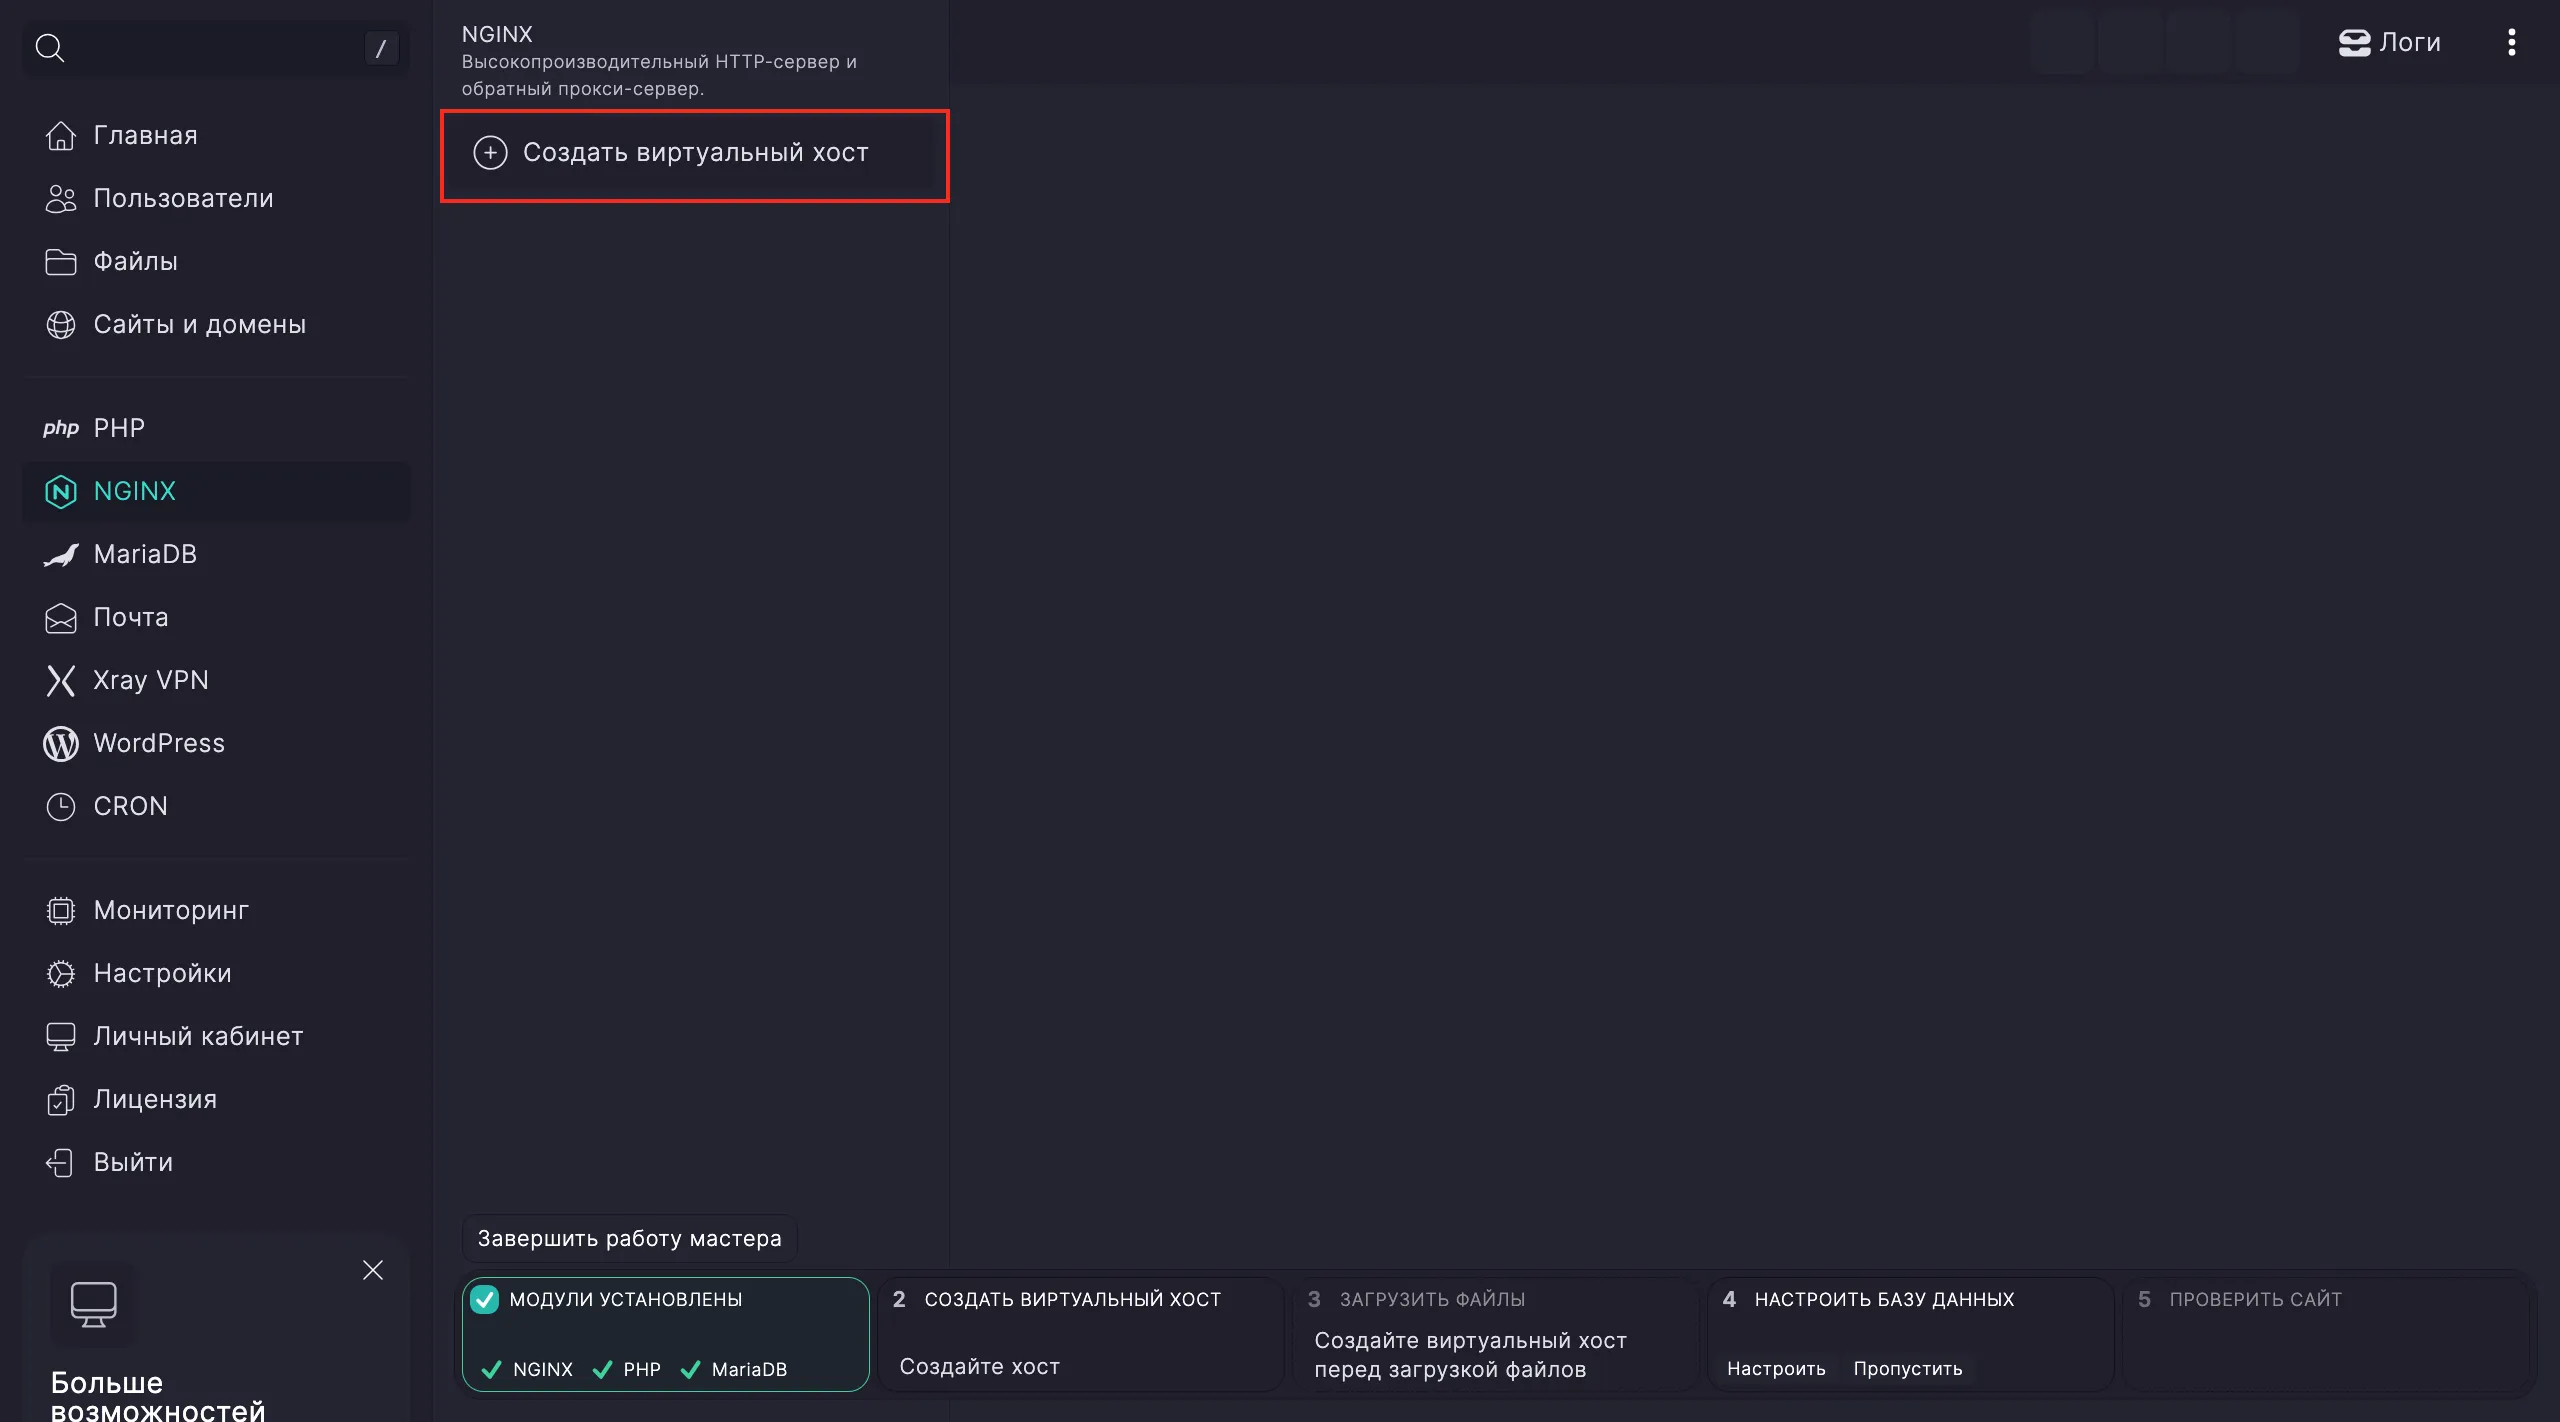Click the globe icon beside Сайты и домены
The height and width of the screenshot is (1422, 2560).
[x=60, y=324]
